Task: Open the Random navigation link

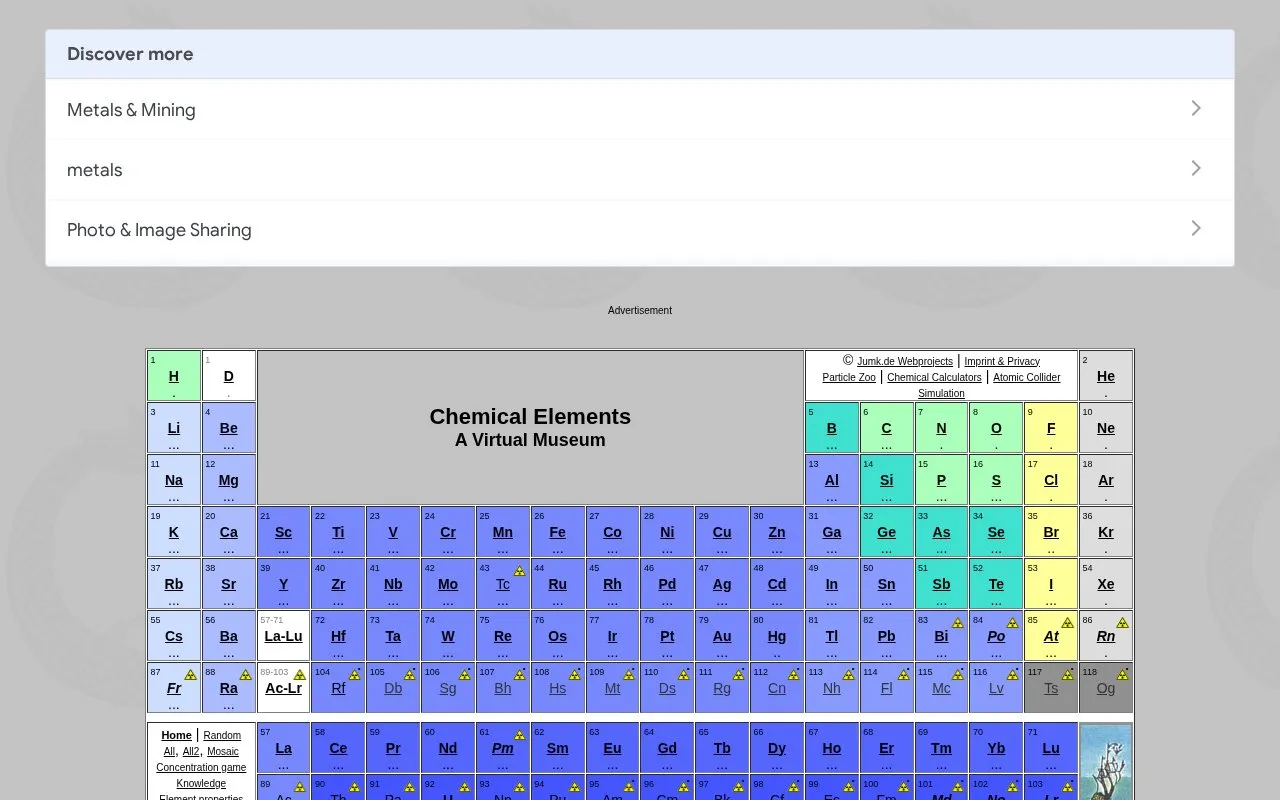Action: coord(222,735)
